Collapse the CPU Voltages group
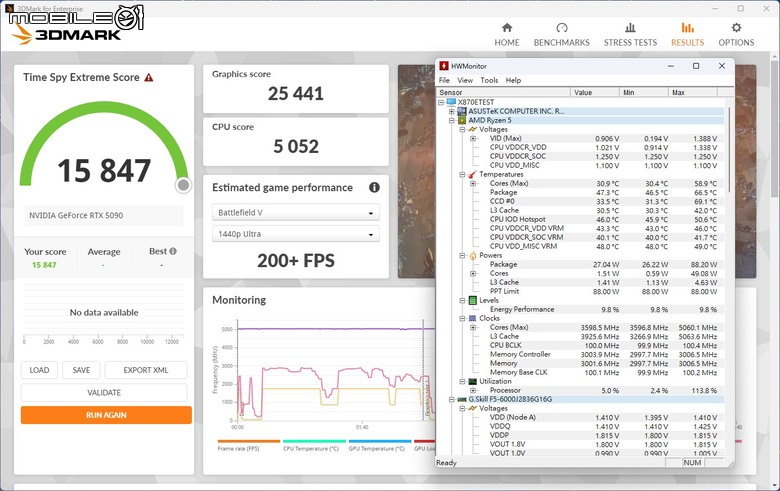Image resolution: width=780 pixels, height=491 pixels. tap(462, 129)
